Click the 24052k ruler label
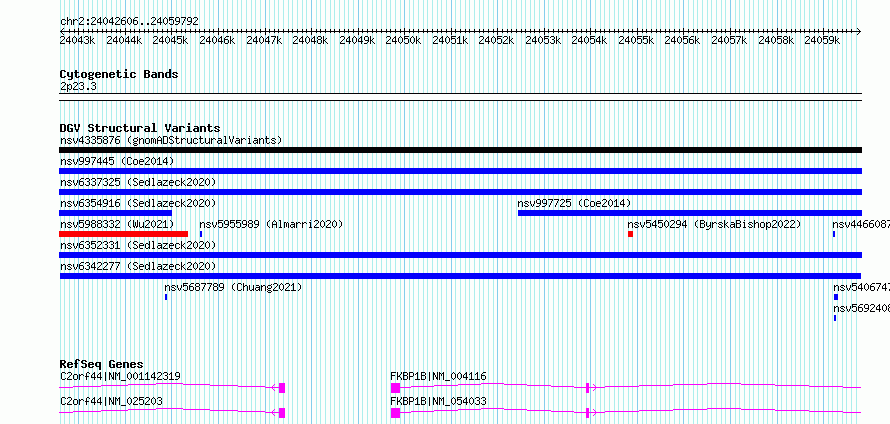This screenshot has width=890, height=424. (496, 40)
